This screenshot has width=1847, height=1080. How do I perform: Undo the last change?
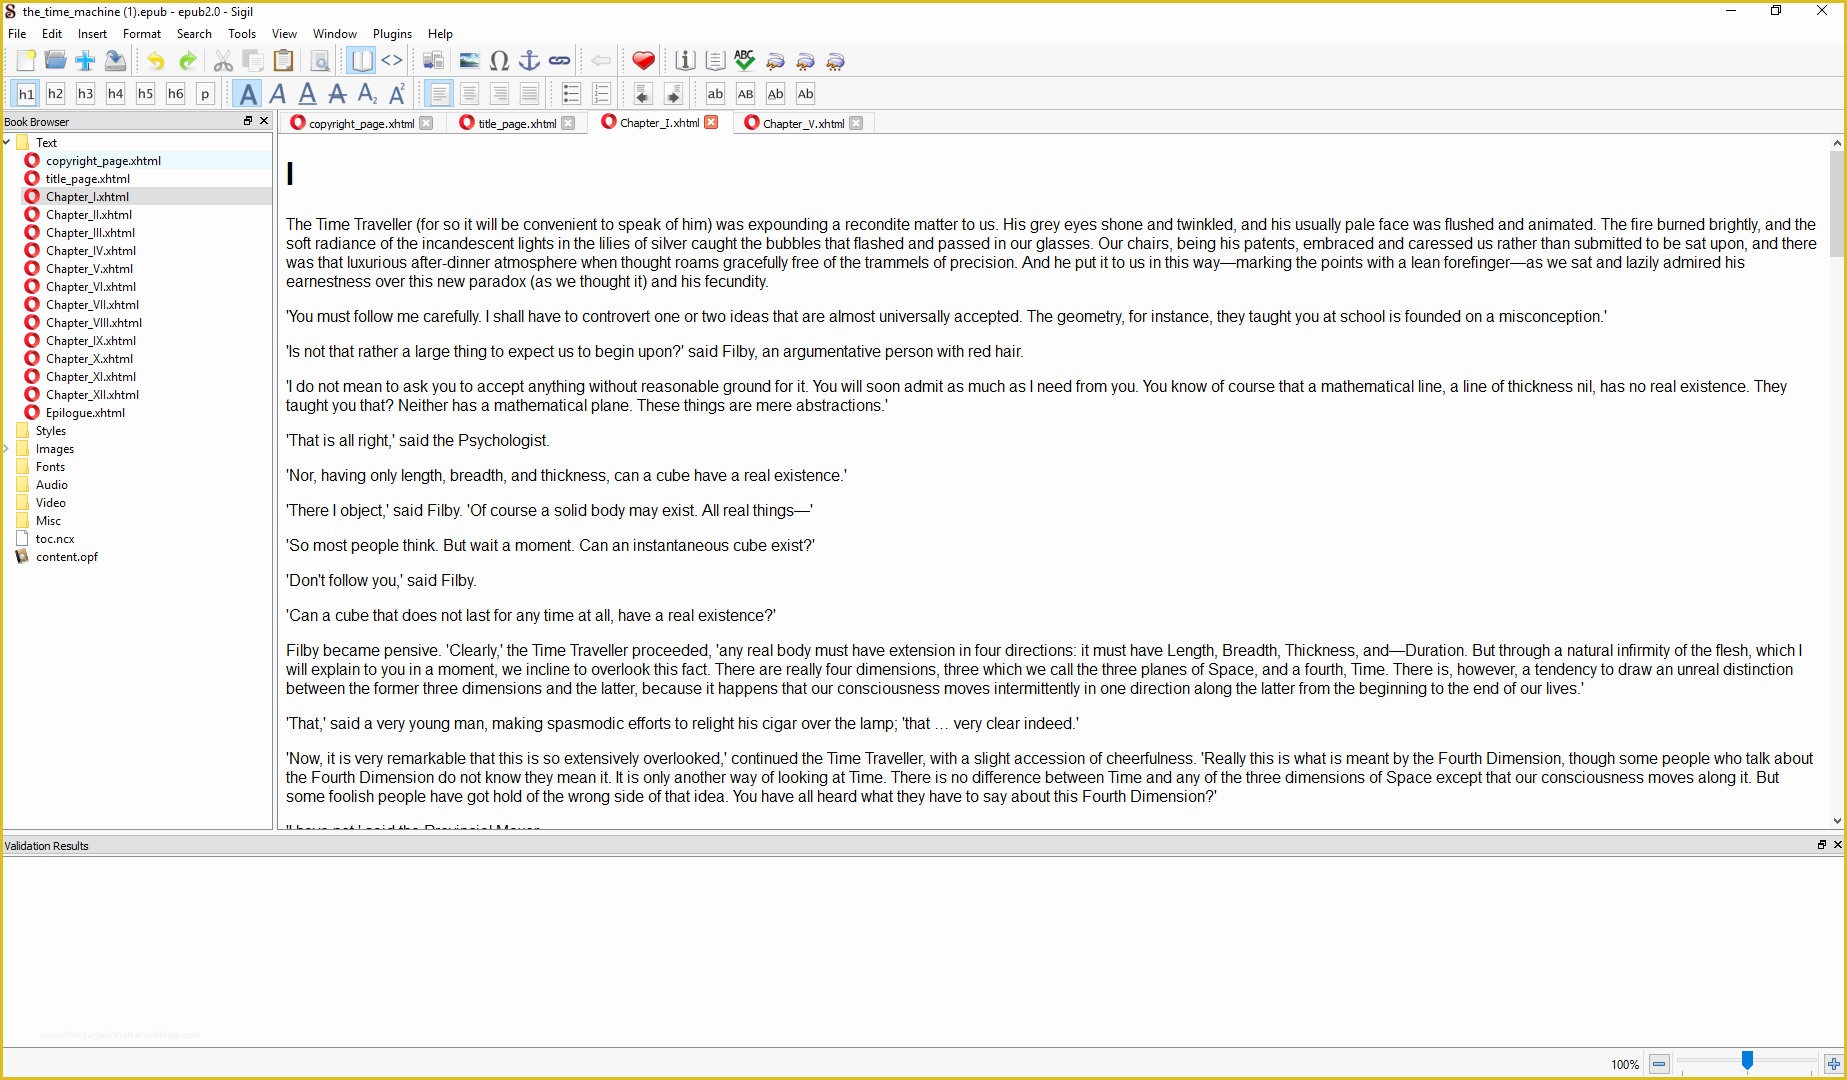156,61
